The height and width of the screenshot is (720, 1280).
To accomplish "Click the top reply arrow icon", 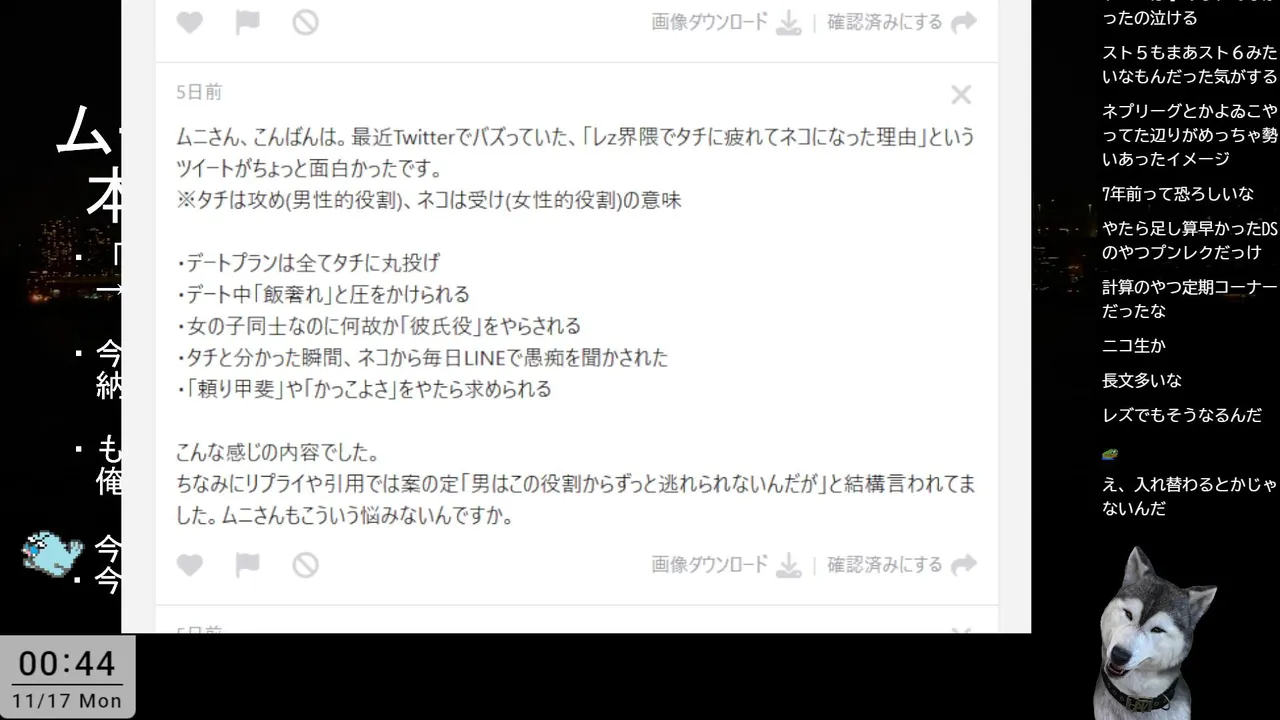I will point(964,22).
